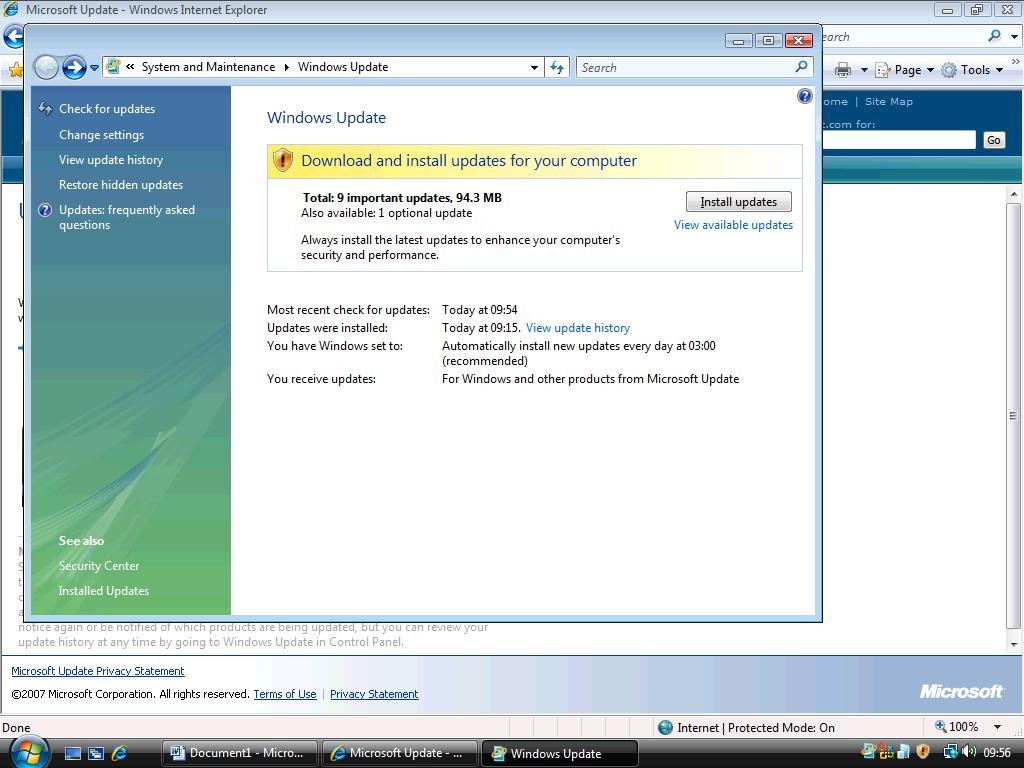The width and height of the screenshot is (1024, 768).
Task: Click the web page search box beside Go
Action: coord(899,140)
